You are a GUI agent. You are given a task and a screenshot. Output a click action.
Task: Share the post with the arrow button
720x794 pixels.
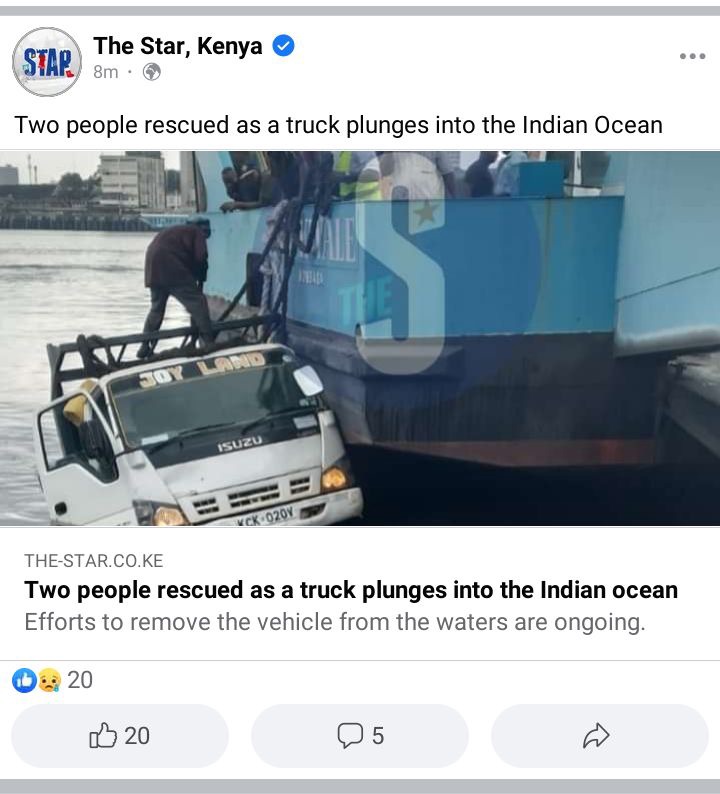[x=599, y=736]
